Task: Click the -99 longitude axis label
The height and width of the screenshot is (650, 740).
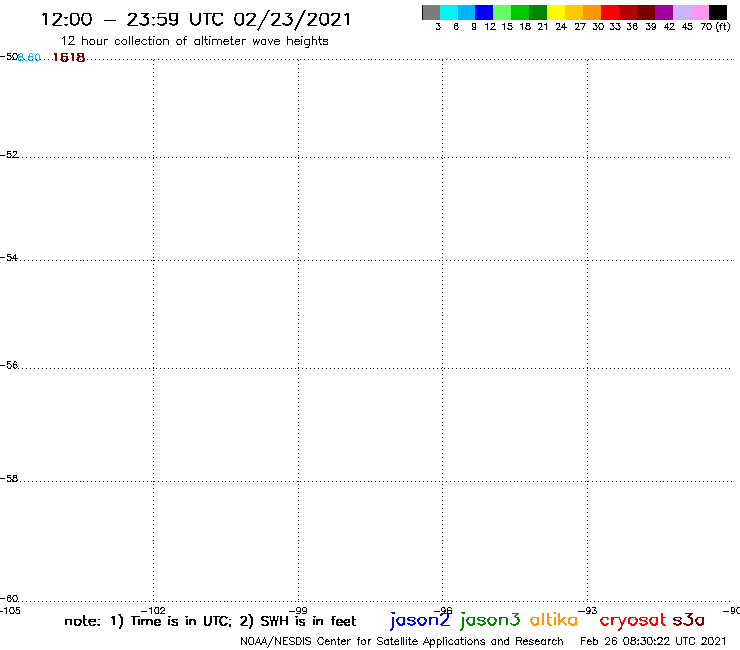Action: pos(298,611)
